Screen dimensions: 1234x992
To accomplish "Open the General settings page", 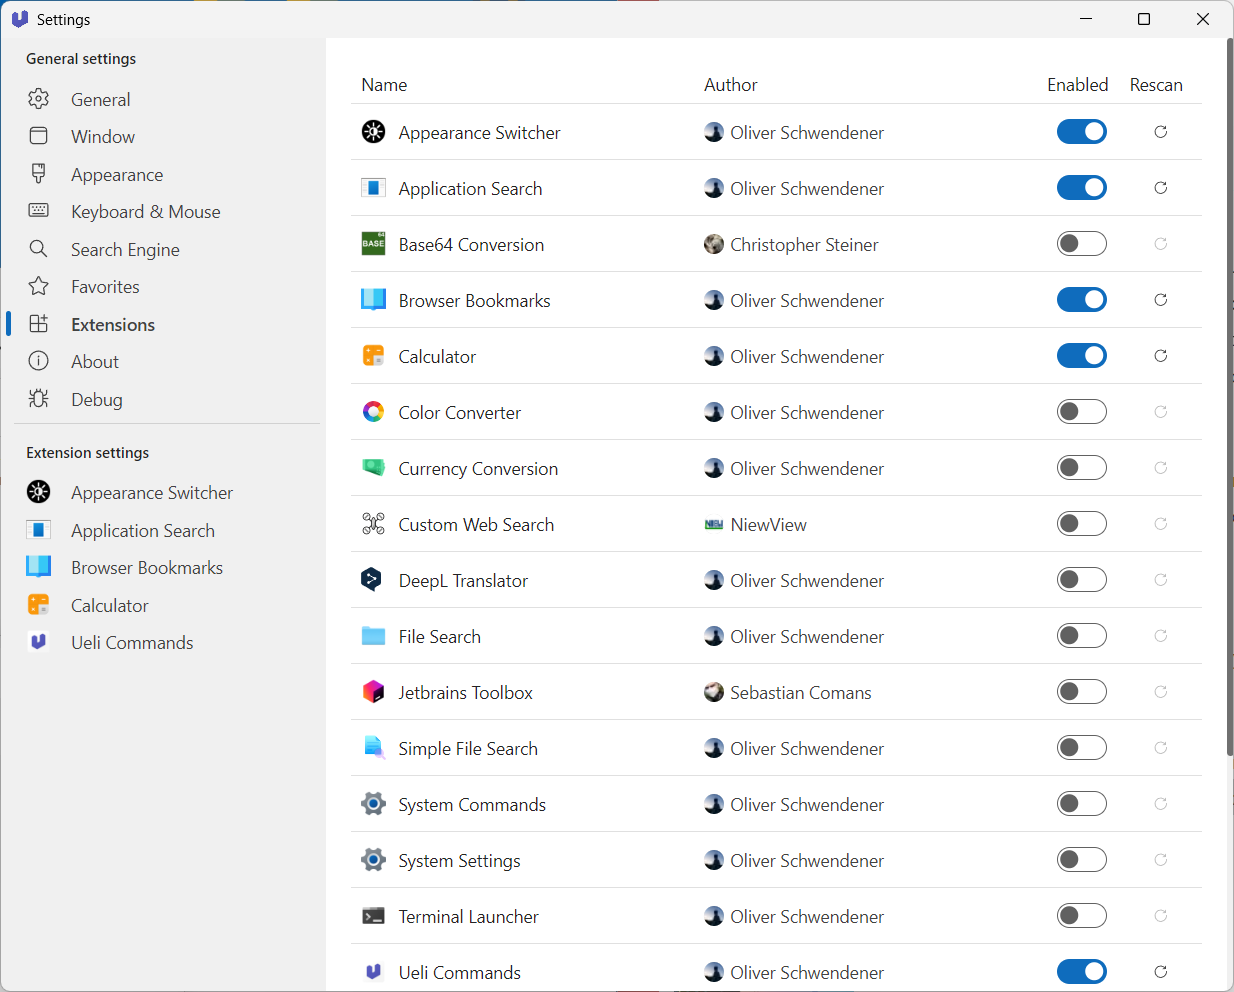I will point(100,100).
